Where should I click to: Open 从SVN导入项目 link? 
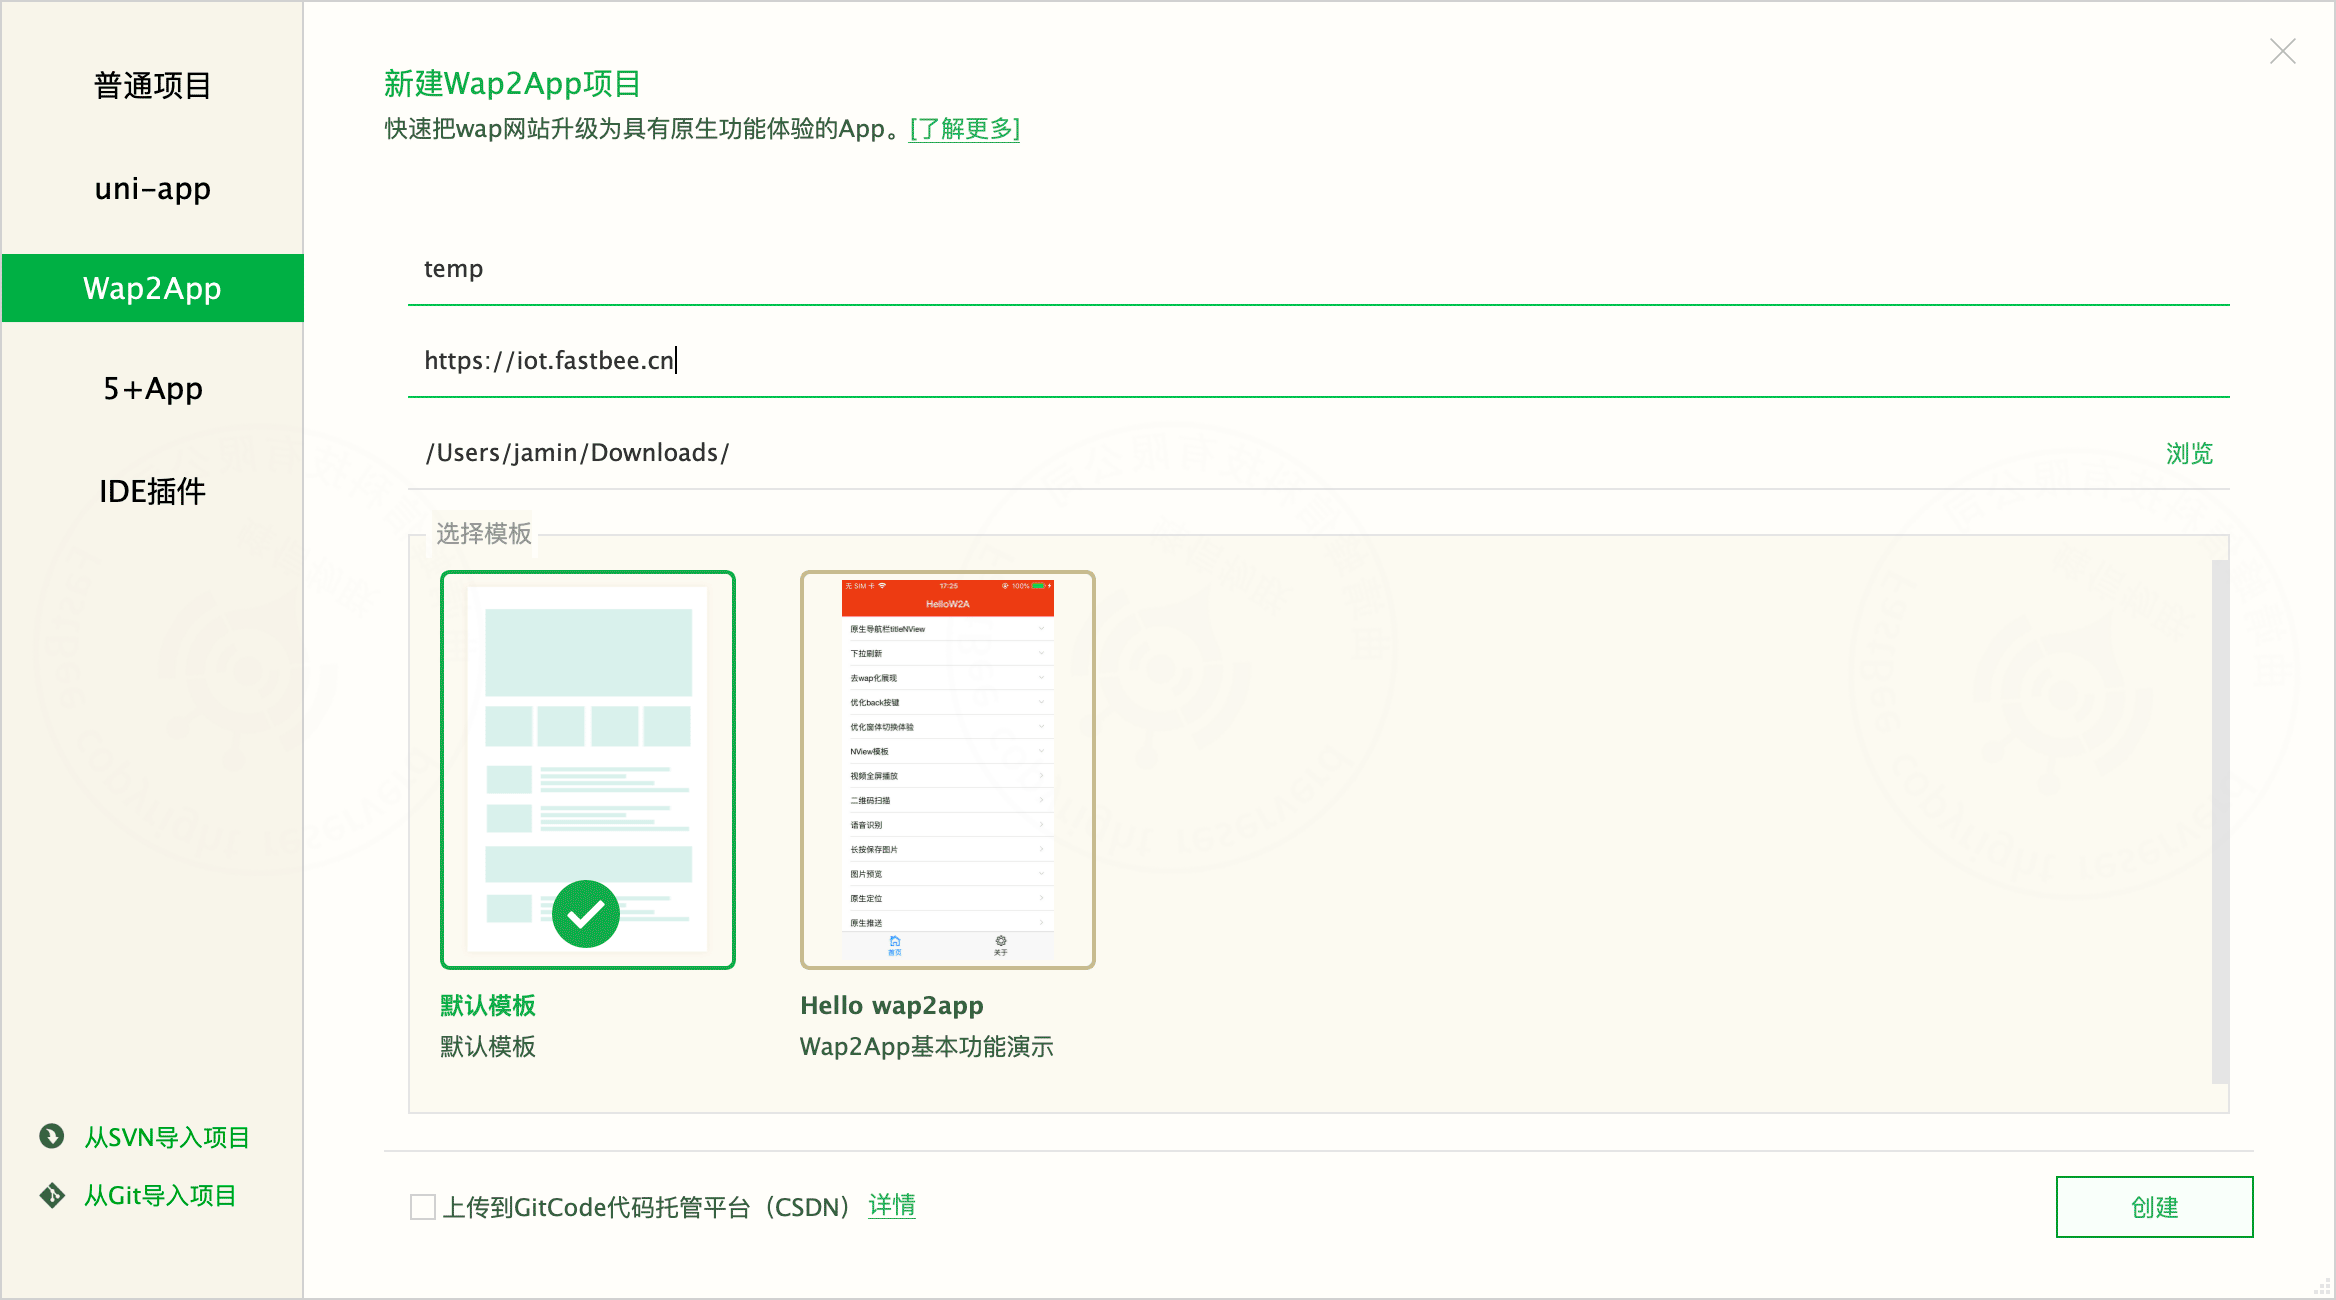click(x=167, y=1138)
